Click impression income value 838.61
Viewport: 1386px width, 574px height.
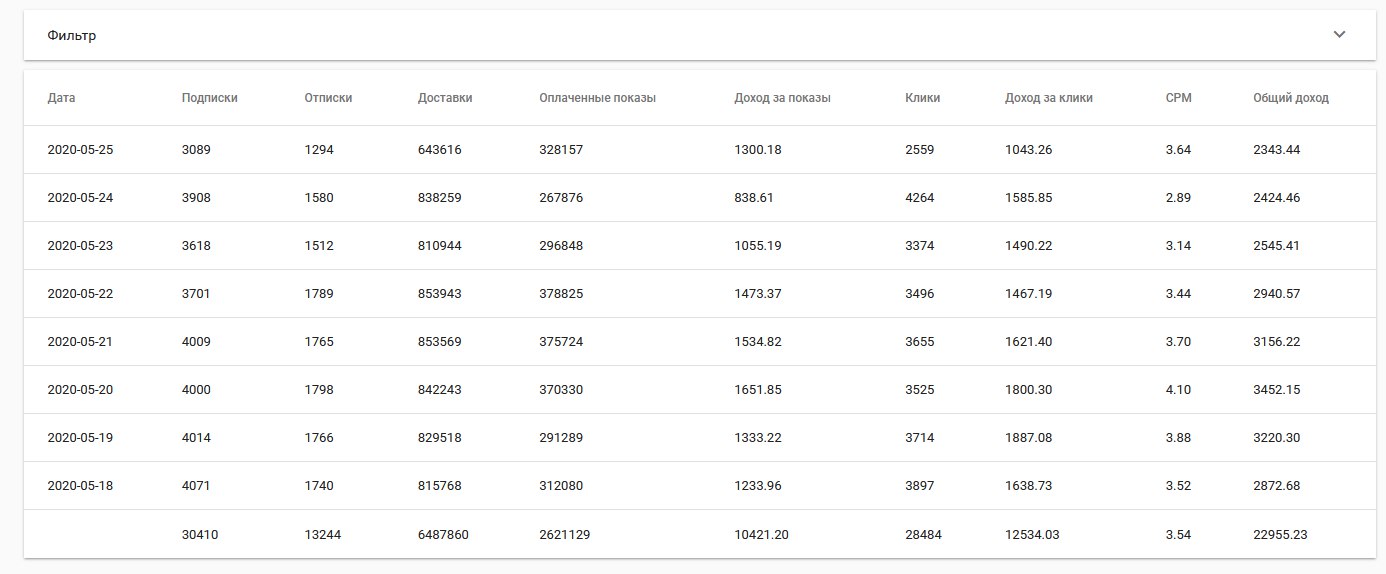click(754, 198)
